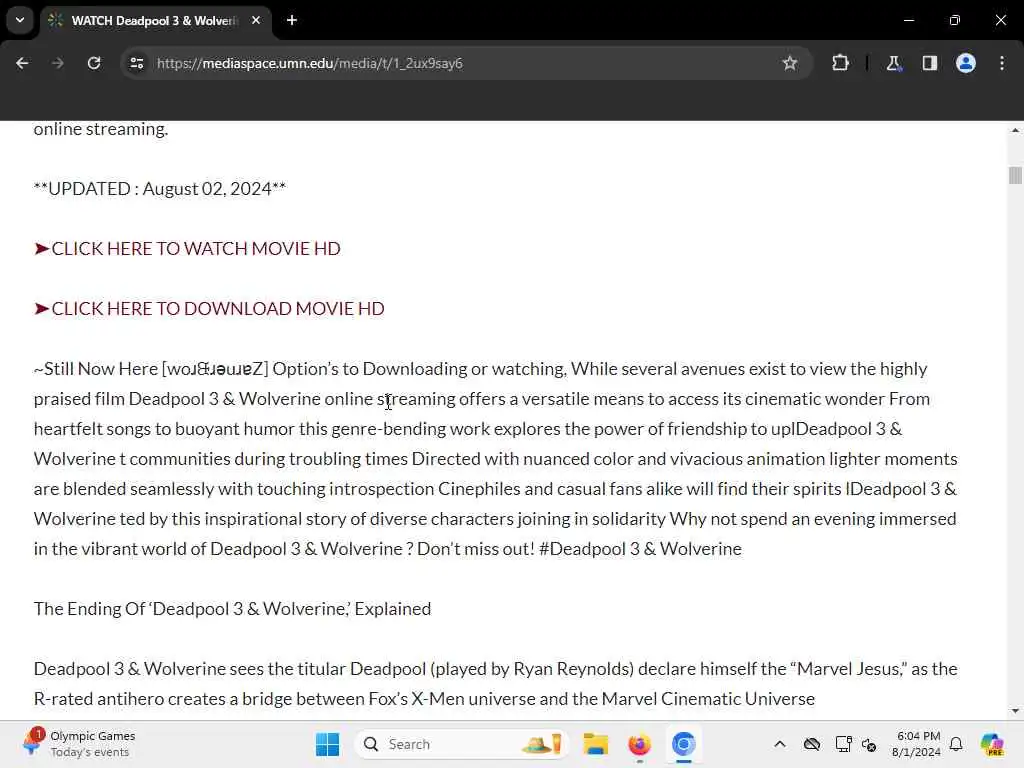Click the UPDATED : August 02, 2024 text

coord(160,189)
